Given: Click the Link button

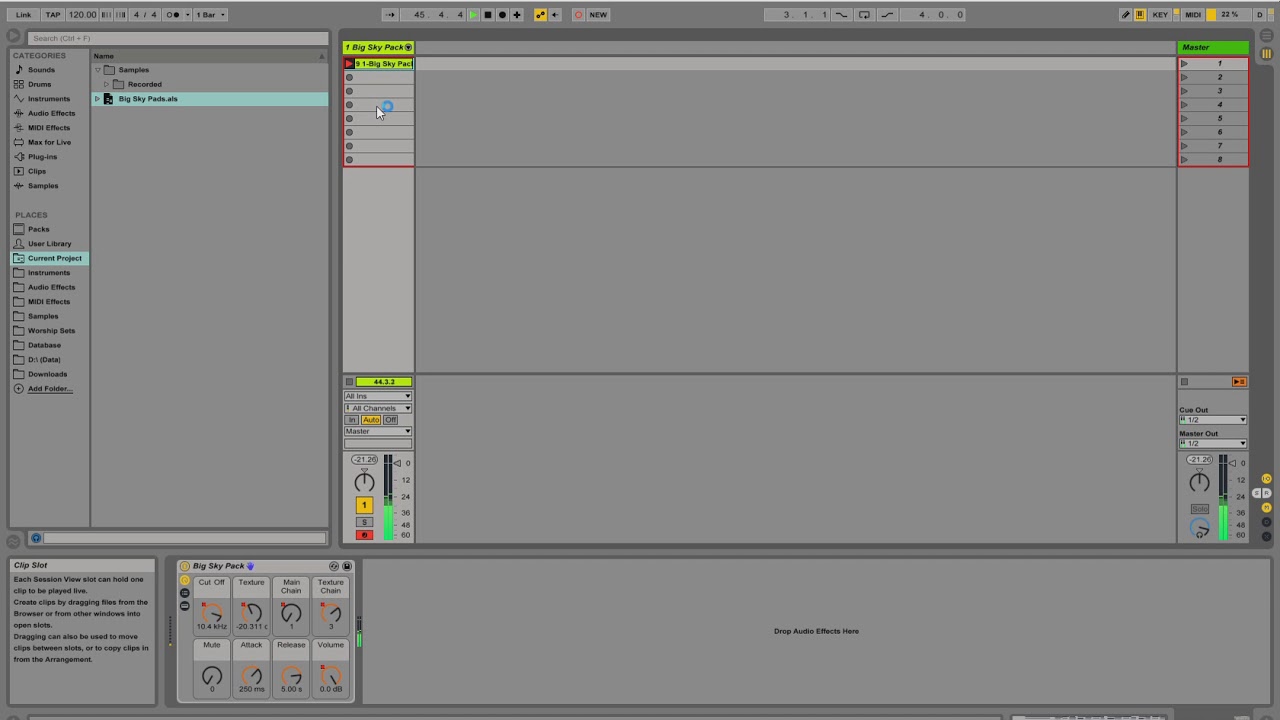Looking at the screenshot, I should 23,15.
